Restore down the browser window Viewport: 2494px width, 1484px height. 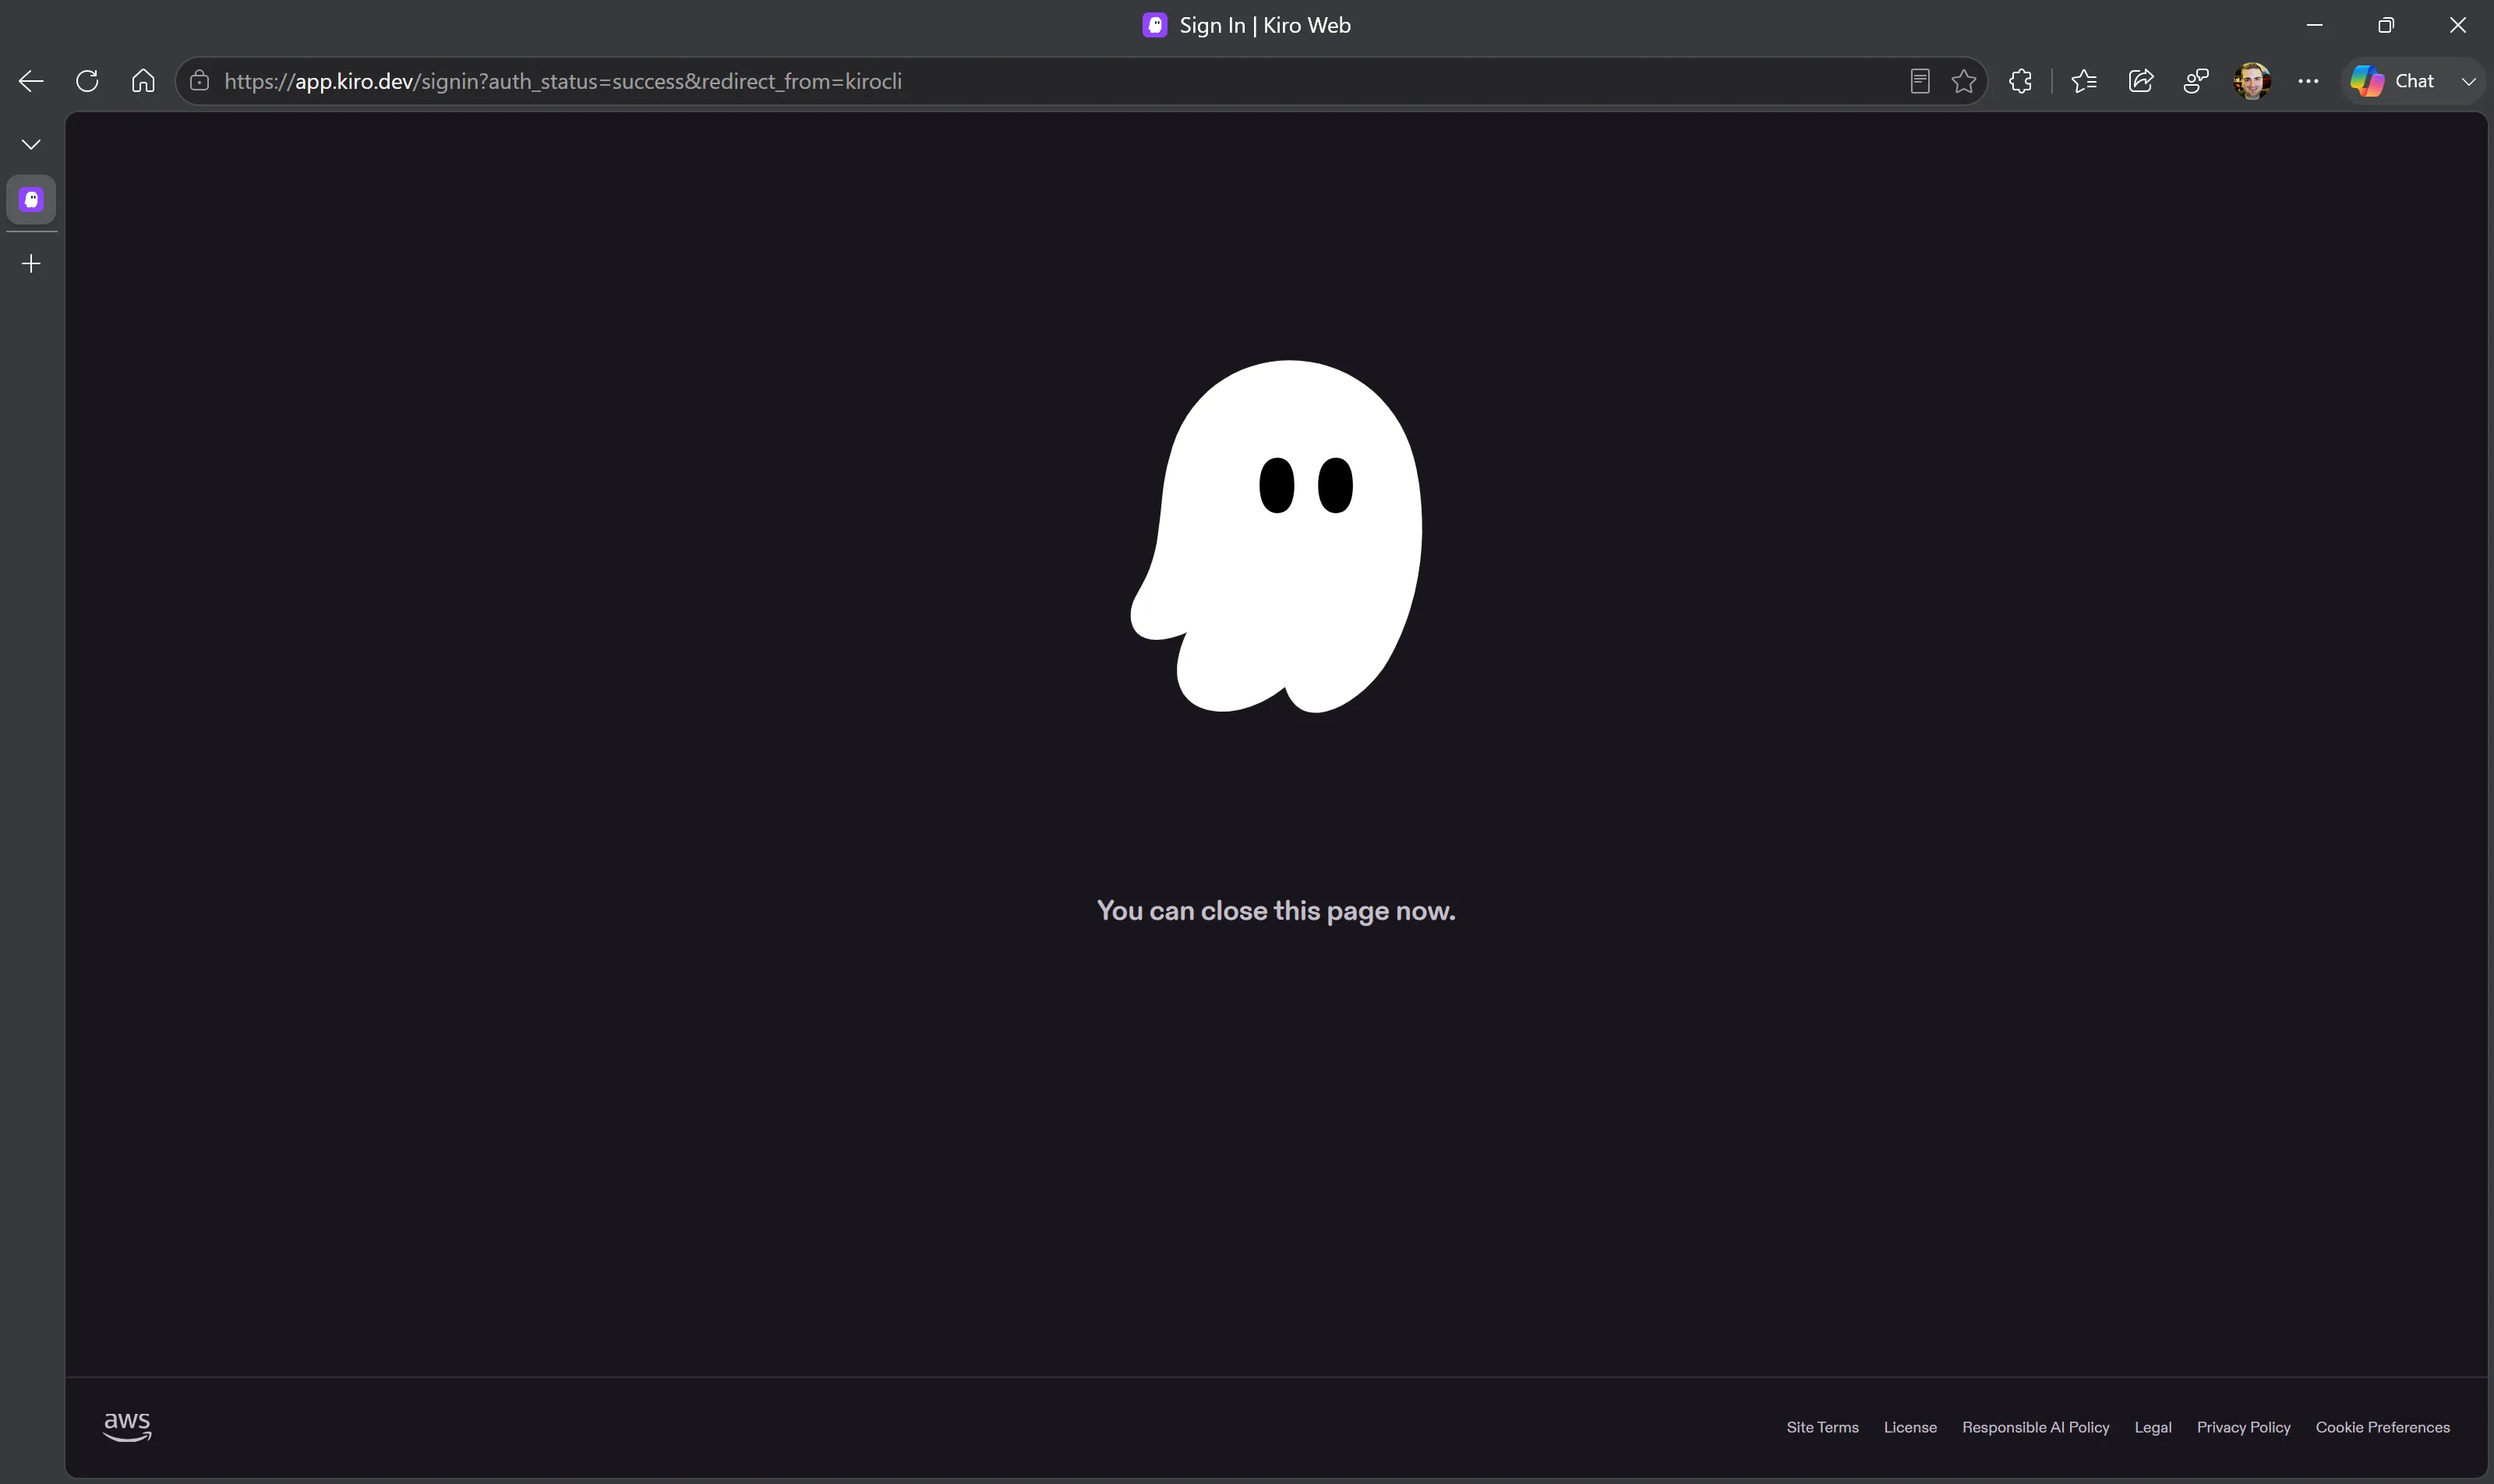(2386, 25)
